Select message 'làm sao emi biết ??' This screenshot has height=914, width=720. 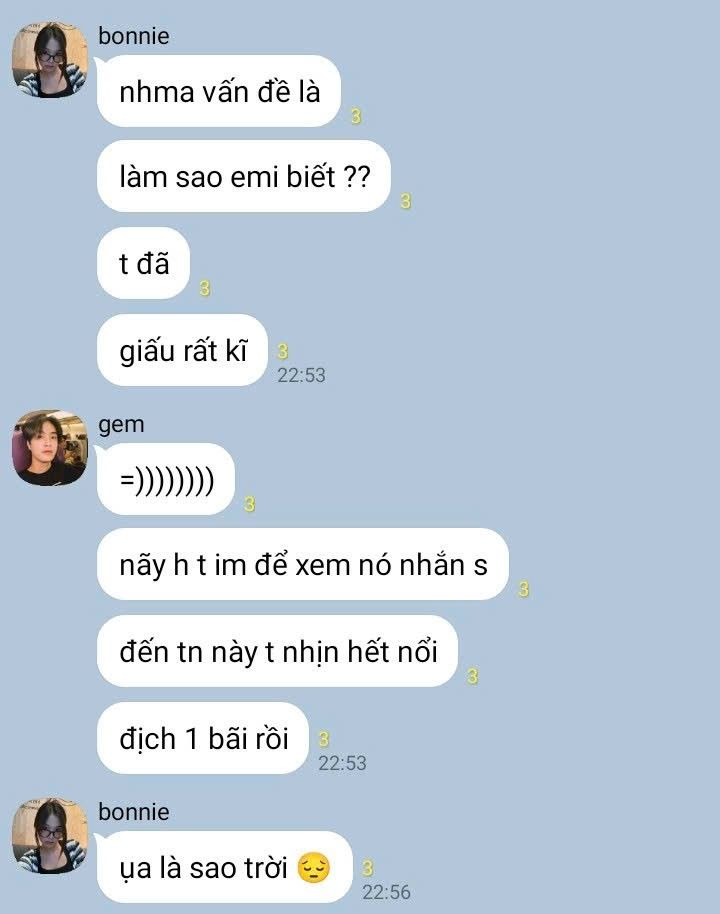(x=244, y=177)
